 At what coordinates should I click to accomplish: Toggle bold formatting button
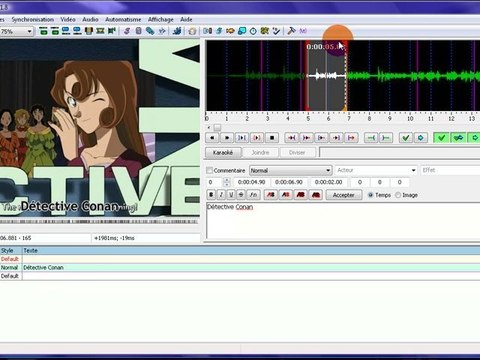tap(211, 195)
